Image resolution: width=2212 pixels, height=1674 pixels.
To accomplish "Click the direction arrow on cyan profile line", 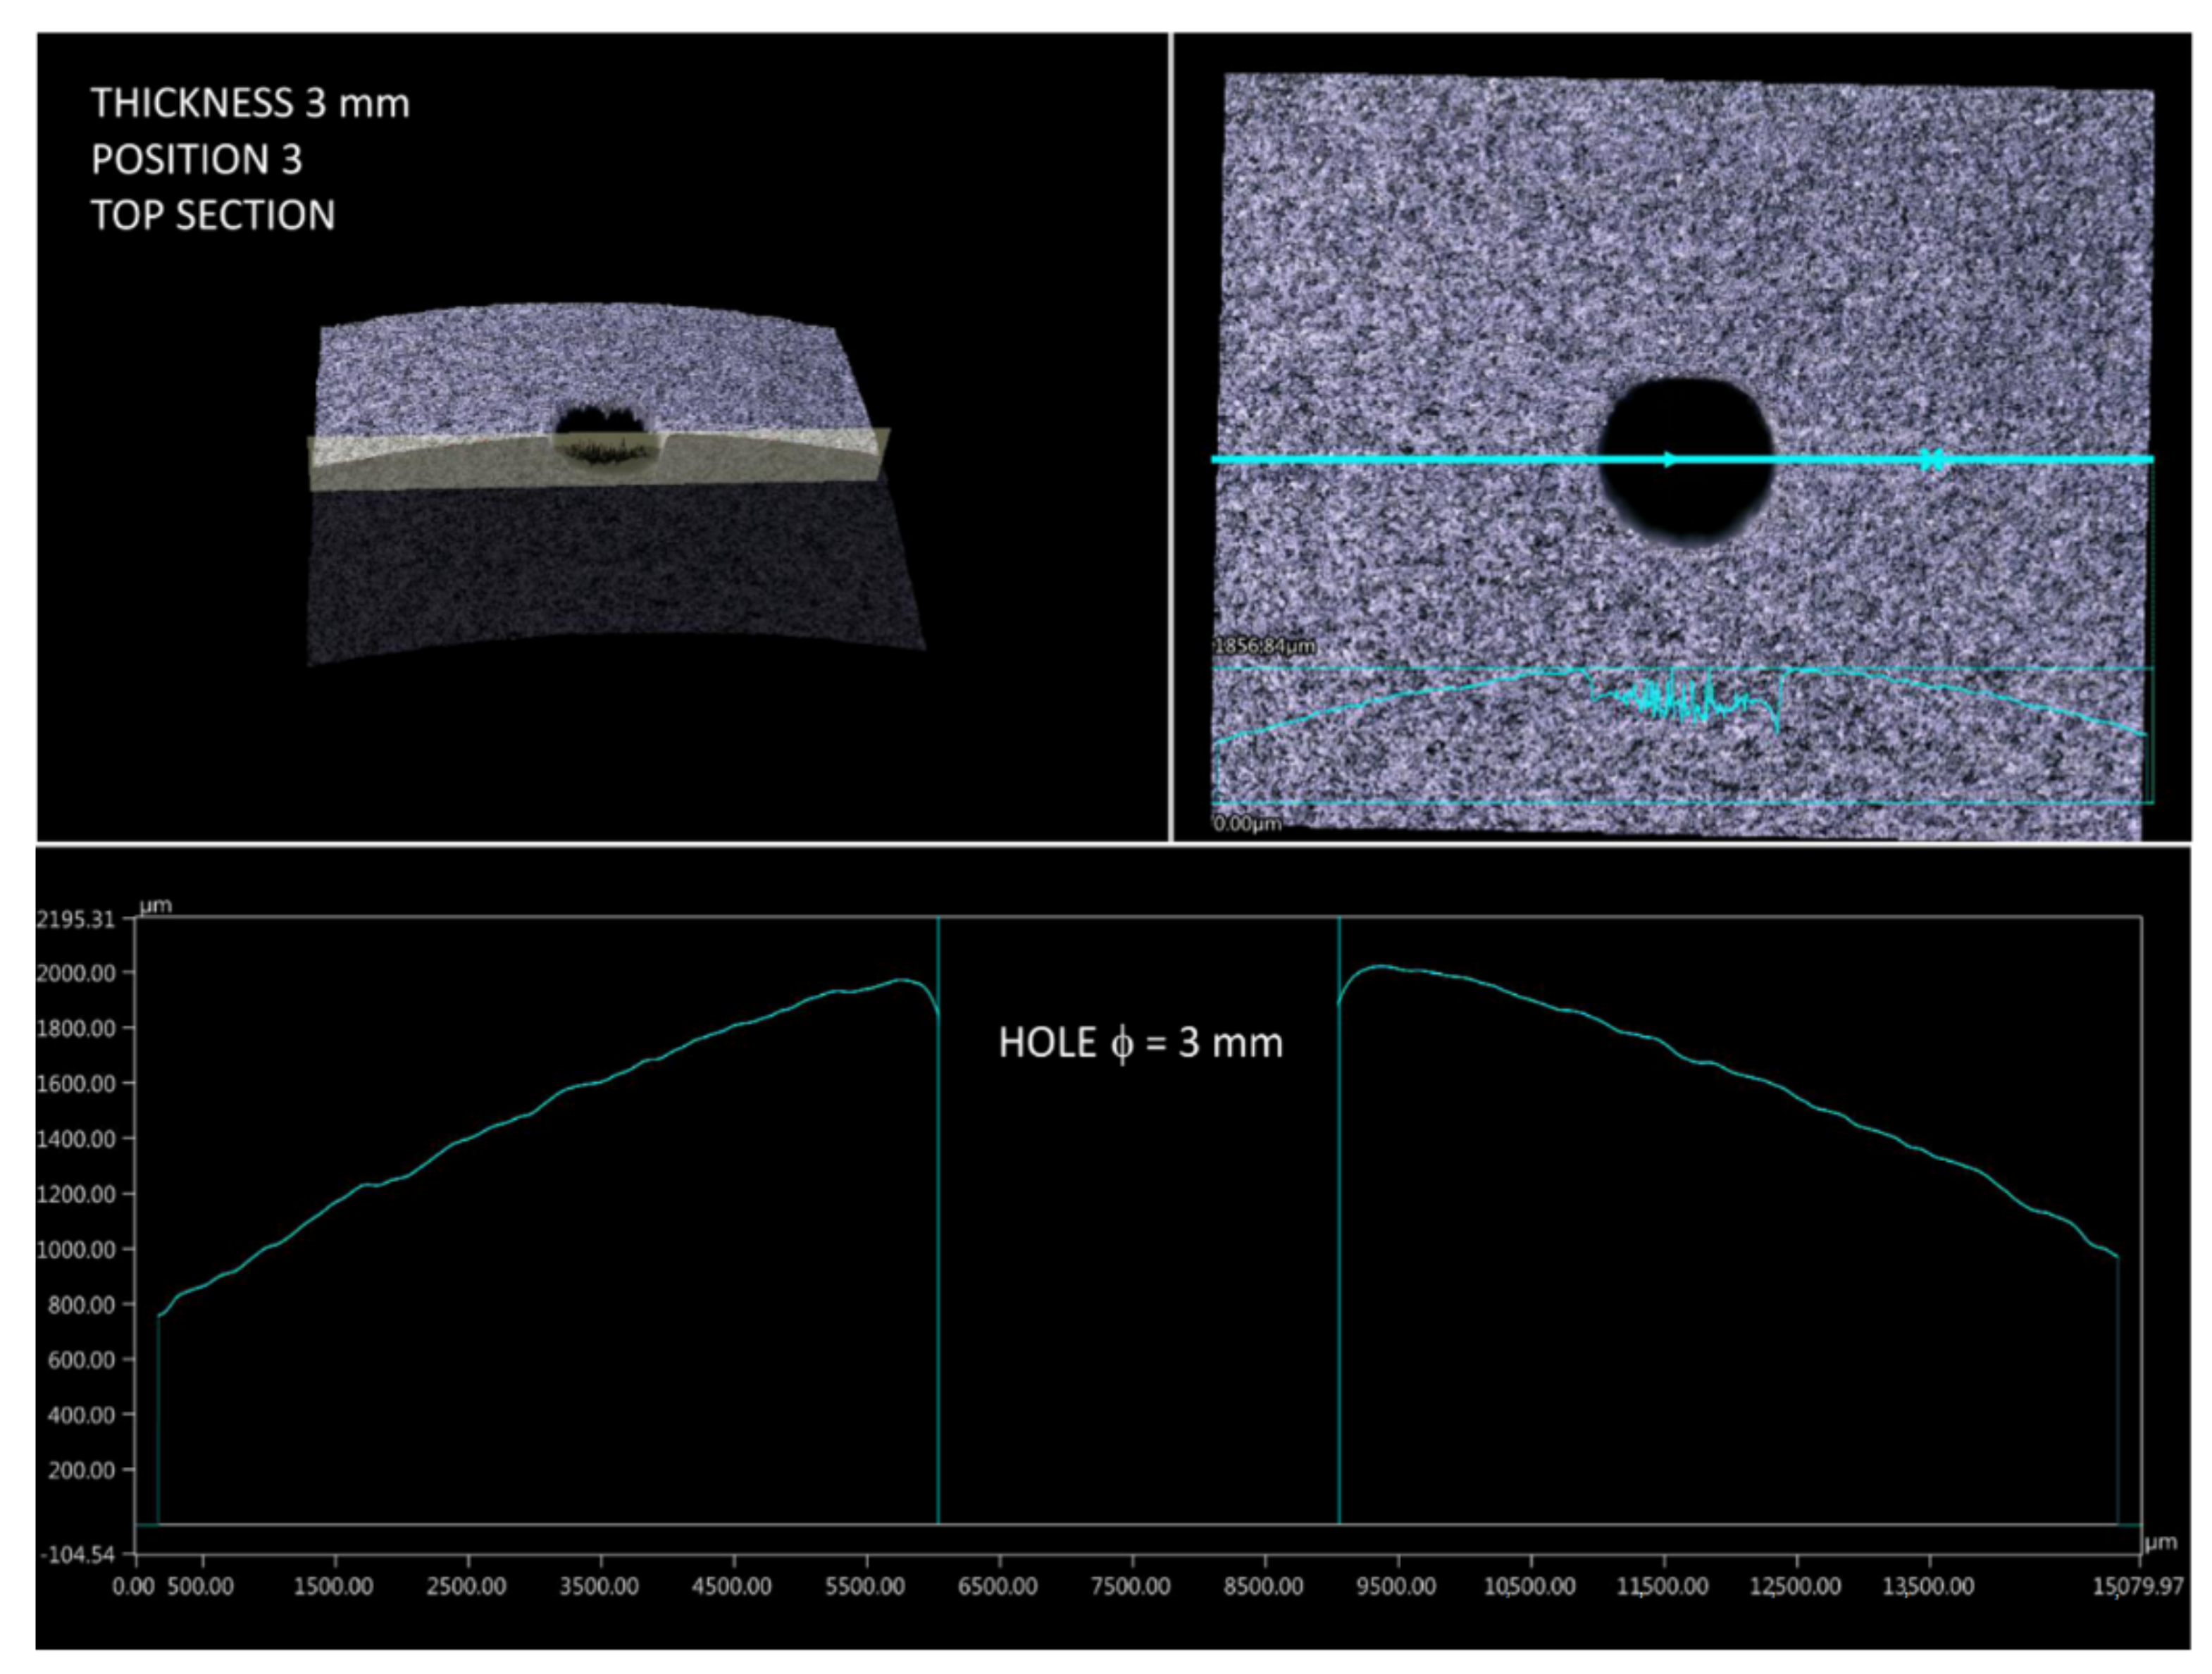I will pos(1670,460).
